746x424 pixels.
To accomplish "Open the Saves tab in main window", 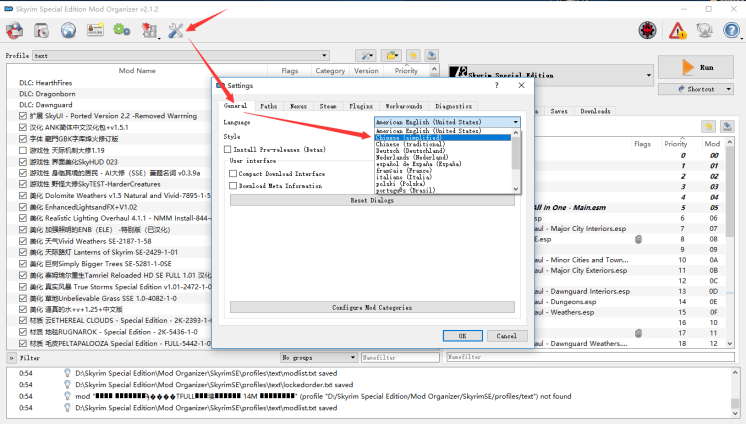I will [559, 111].
